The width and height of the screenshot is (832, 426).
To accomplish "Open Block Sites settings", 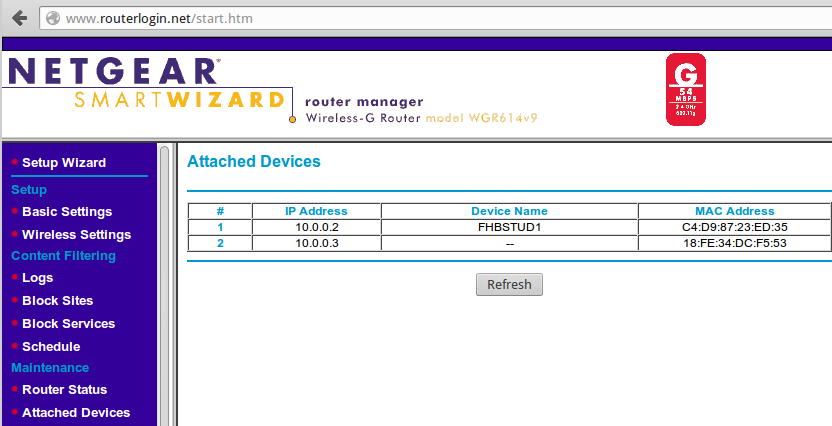I will [57, 300].
